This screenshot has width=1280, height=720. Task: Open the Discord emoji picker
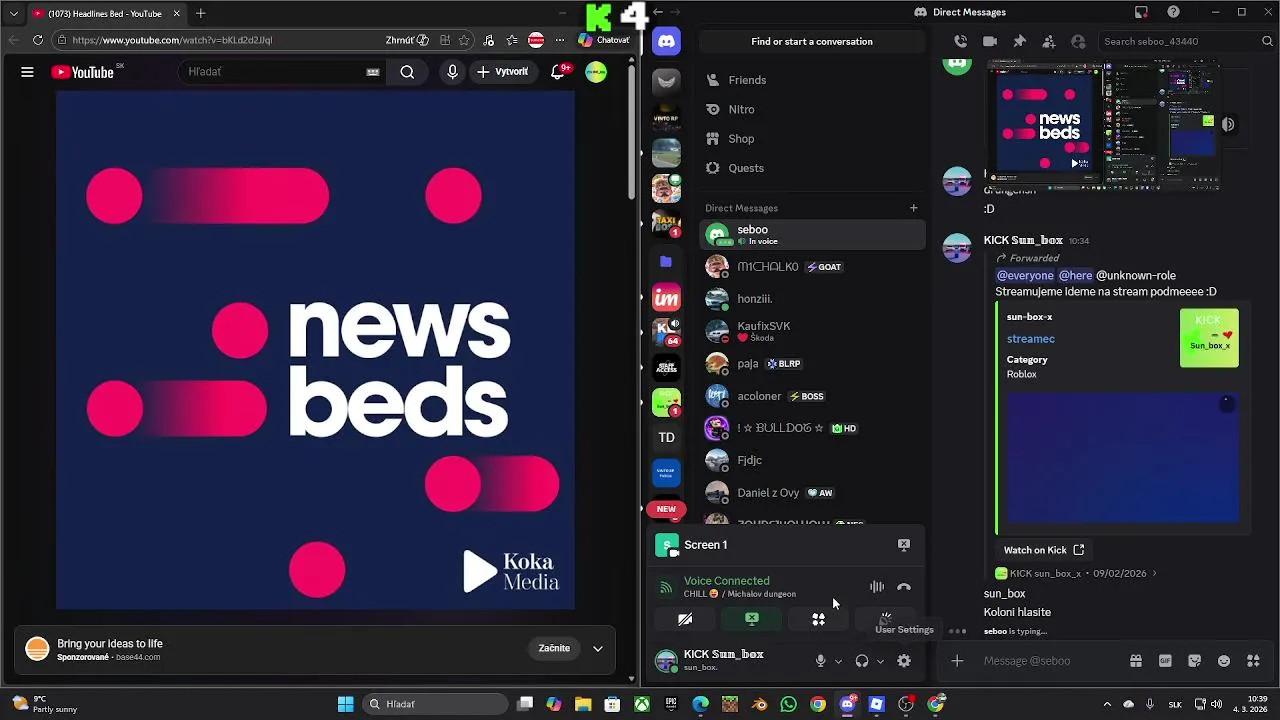pyautogui.click(x=1224, y=661)
